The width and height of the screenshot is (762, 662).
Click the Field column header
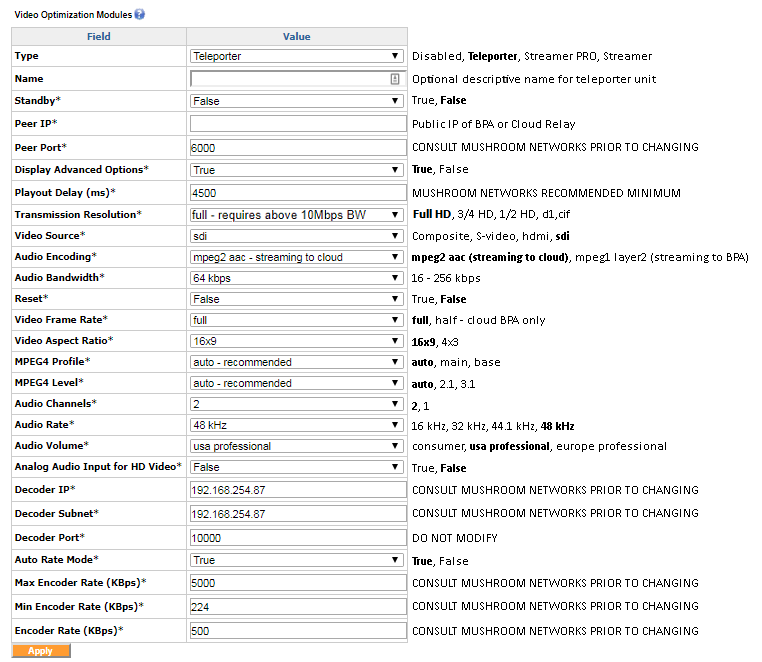tap(99, 36)
